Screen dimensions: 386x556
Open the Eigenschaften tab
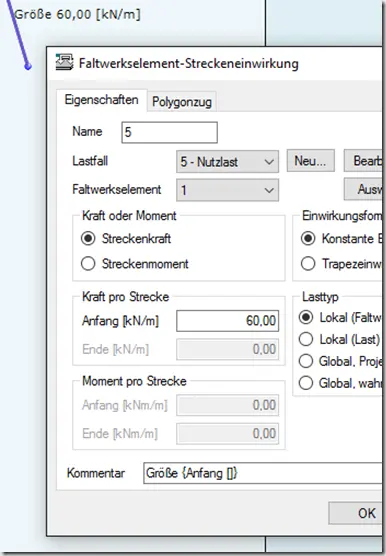pos(101,100)
